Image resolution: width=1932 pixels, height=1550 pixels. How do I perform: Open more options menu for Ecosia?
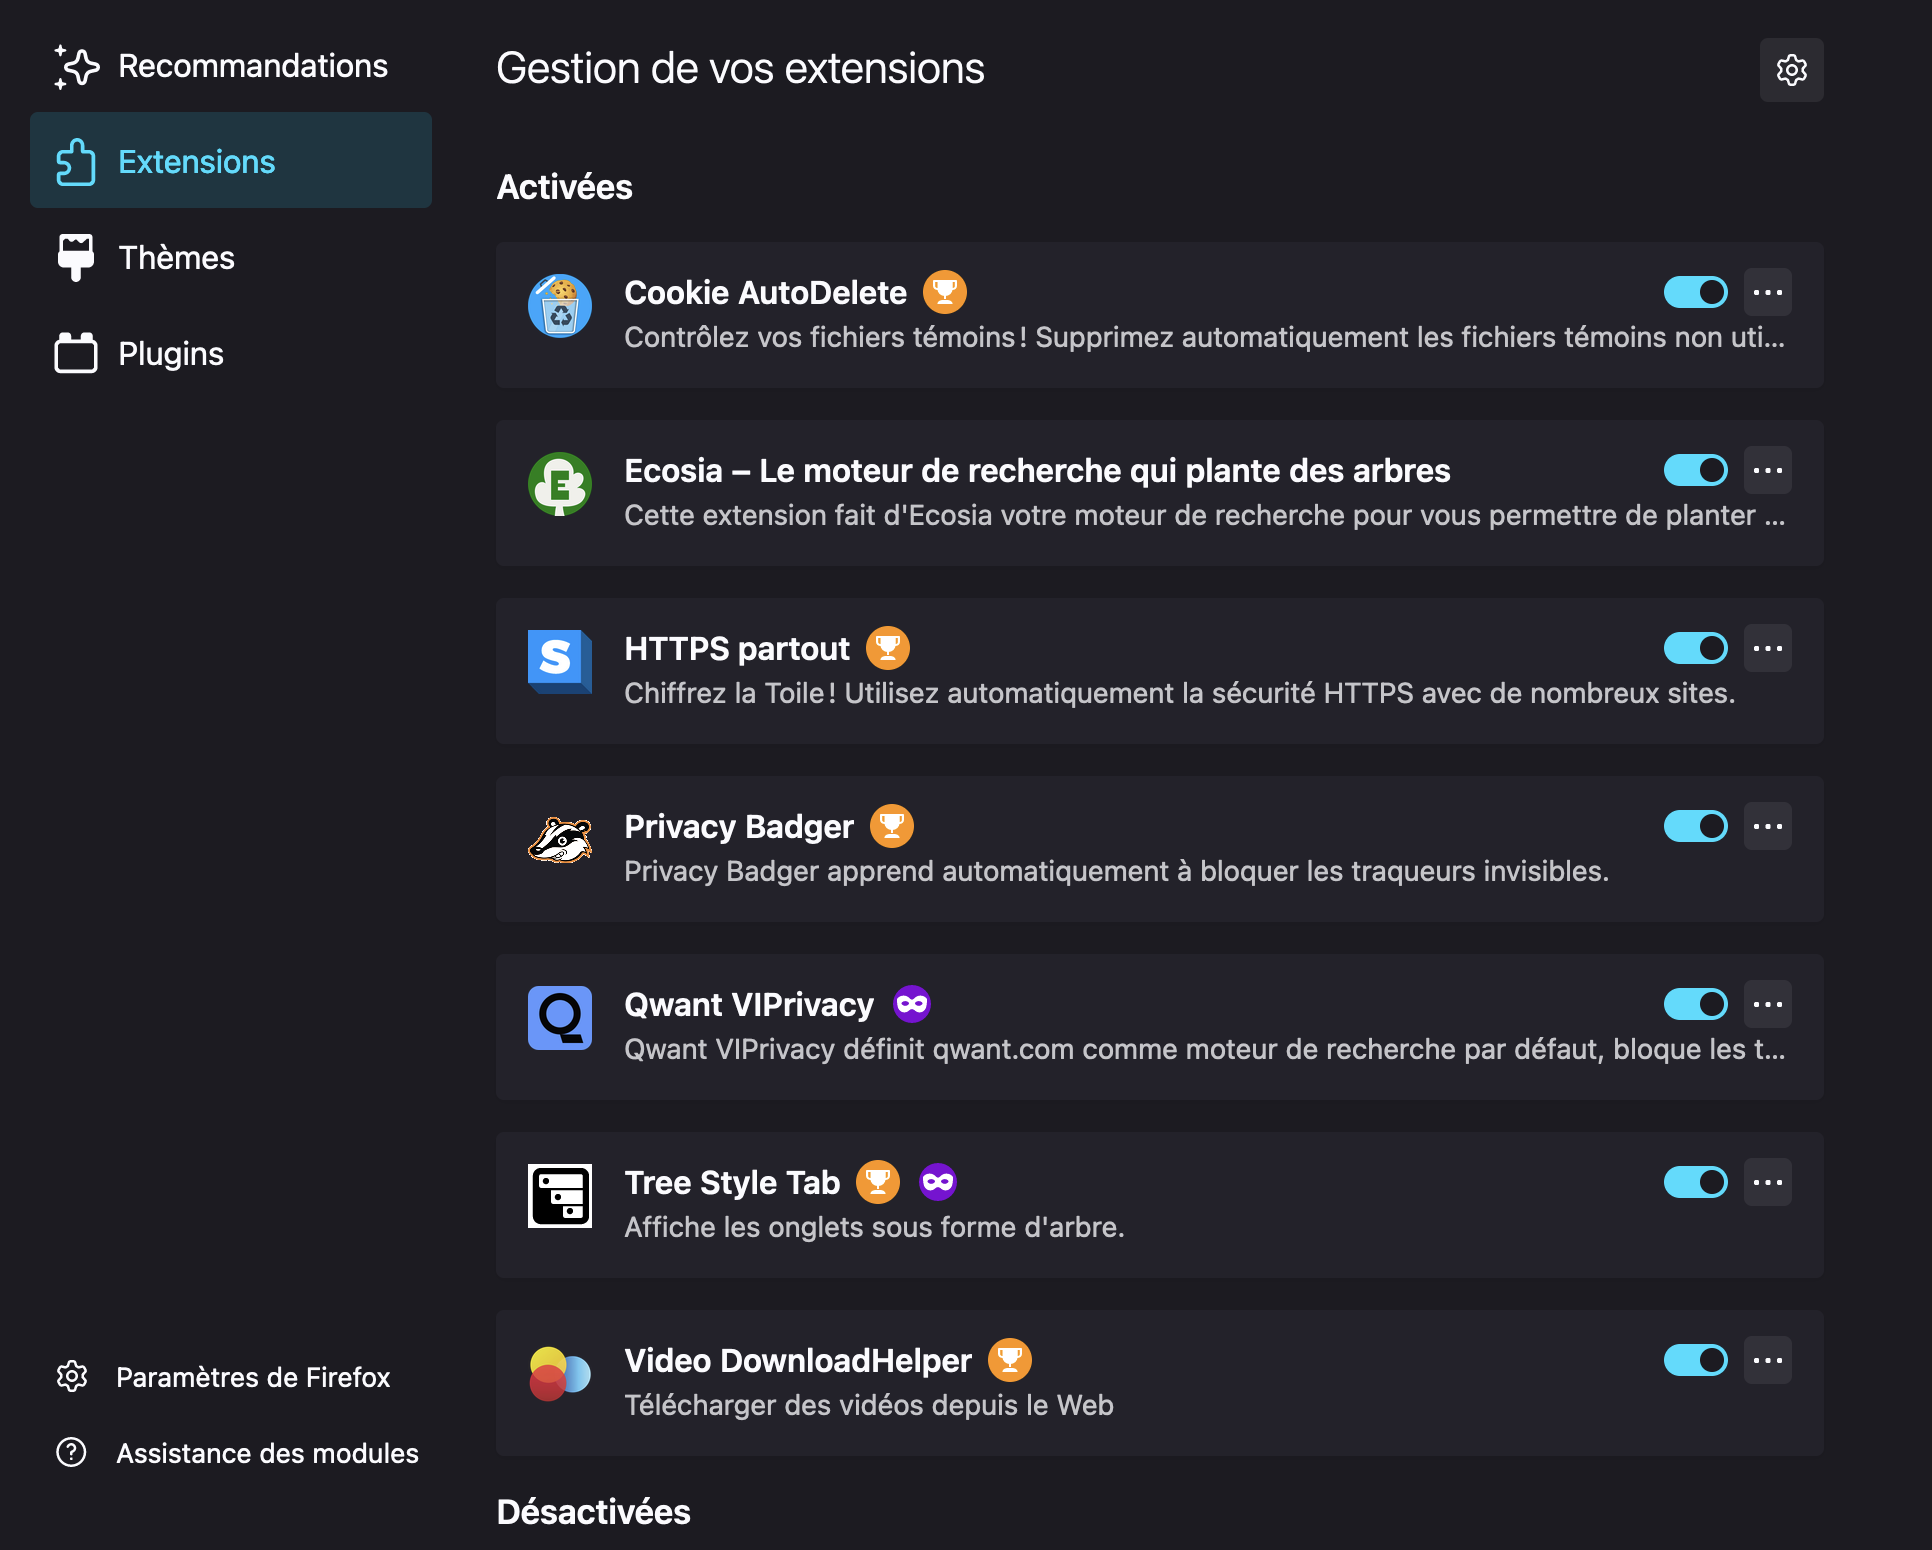[x=1767, y=470]
